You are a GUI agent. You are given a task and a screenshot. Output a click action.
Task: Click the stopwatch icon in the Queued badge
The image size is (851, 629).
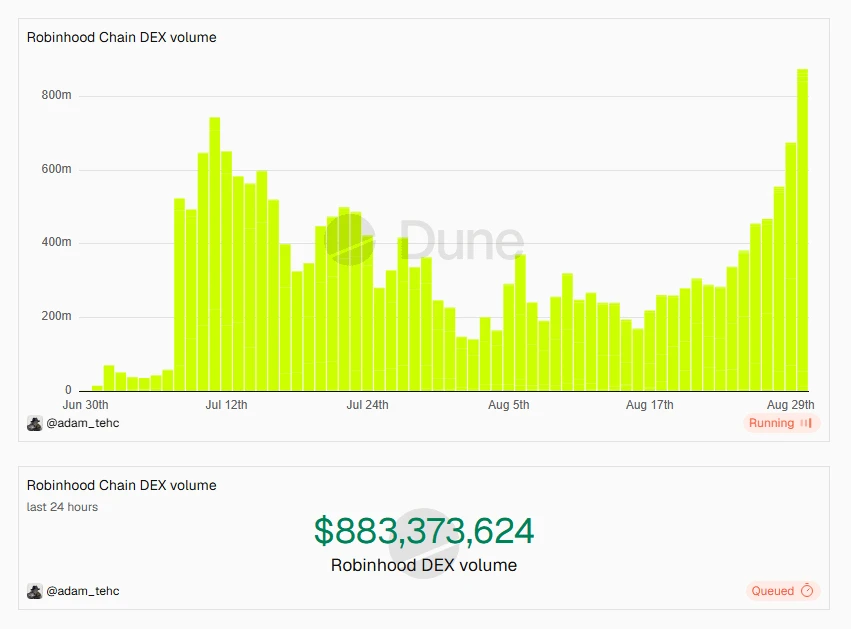[807, 590]
